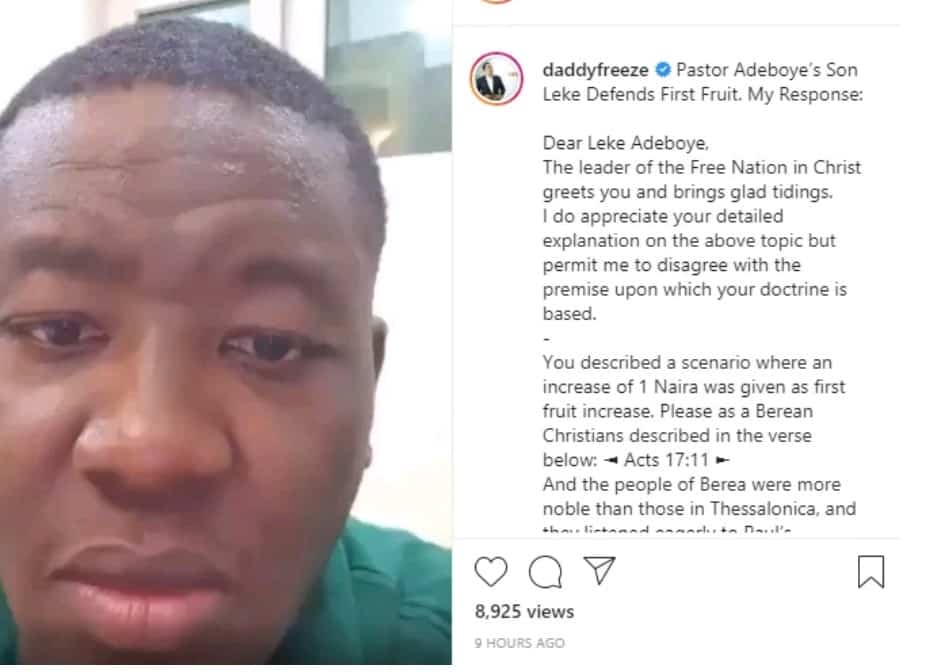Click the caption title 'Pastor Adeboye's Son'
Viewport: 937px width, 672px height.
tap(767, 70)
